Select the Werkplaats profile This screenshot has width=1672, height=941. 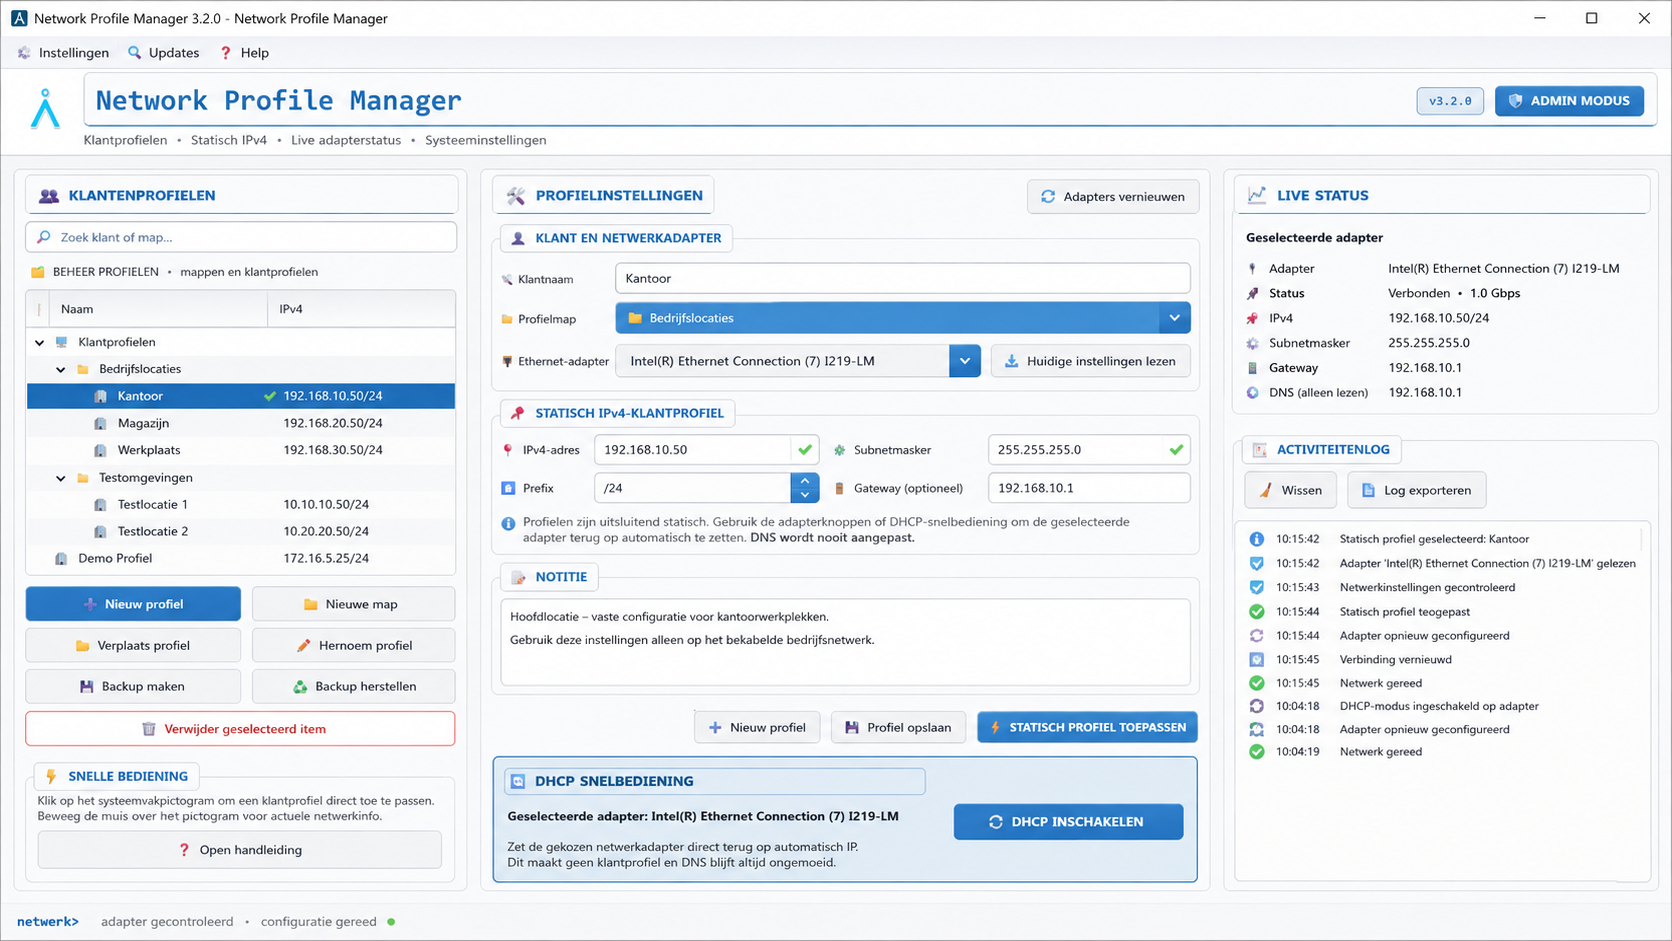click(x=241, y=450)
